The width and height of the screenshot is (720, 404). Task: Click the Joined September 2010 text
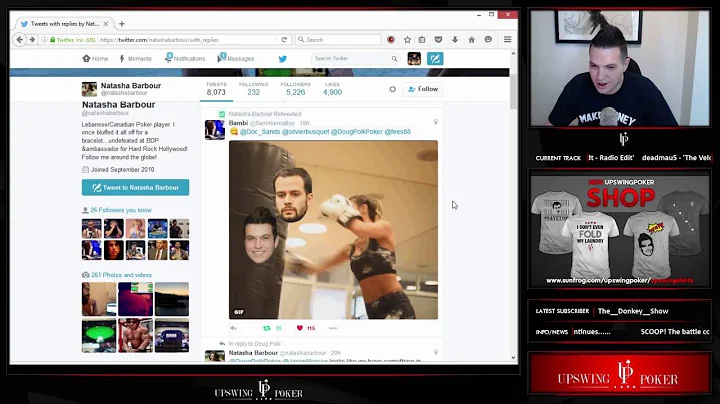click(123, 169)
